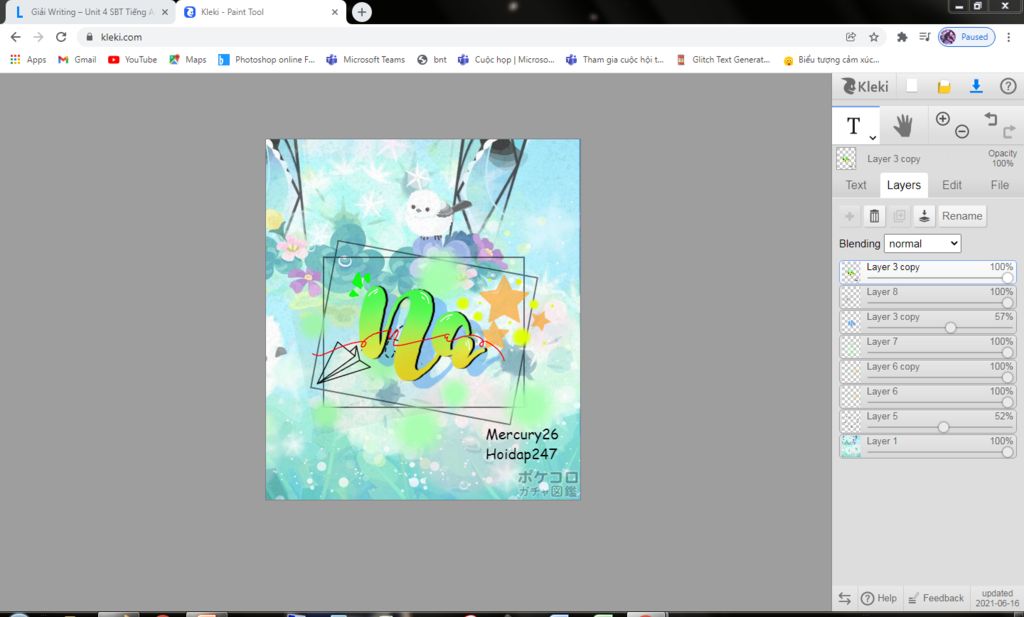Open the Help link at the bottom

[879, 598]
